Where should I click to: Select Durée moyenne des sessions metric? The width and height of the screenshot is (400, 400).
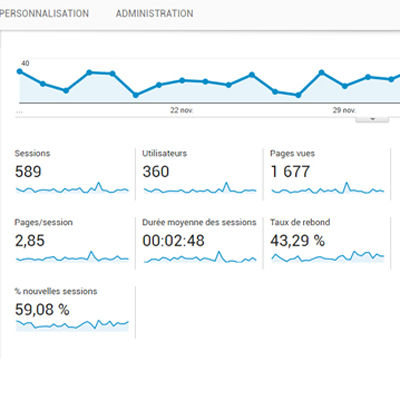tap(199, 243)
